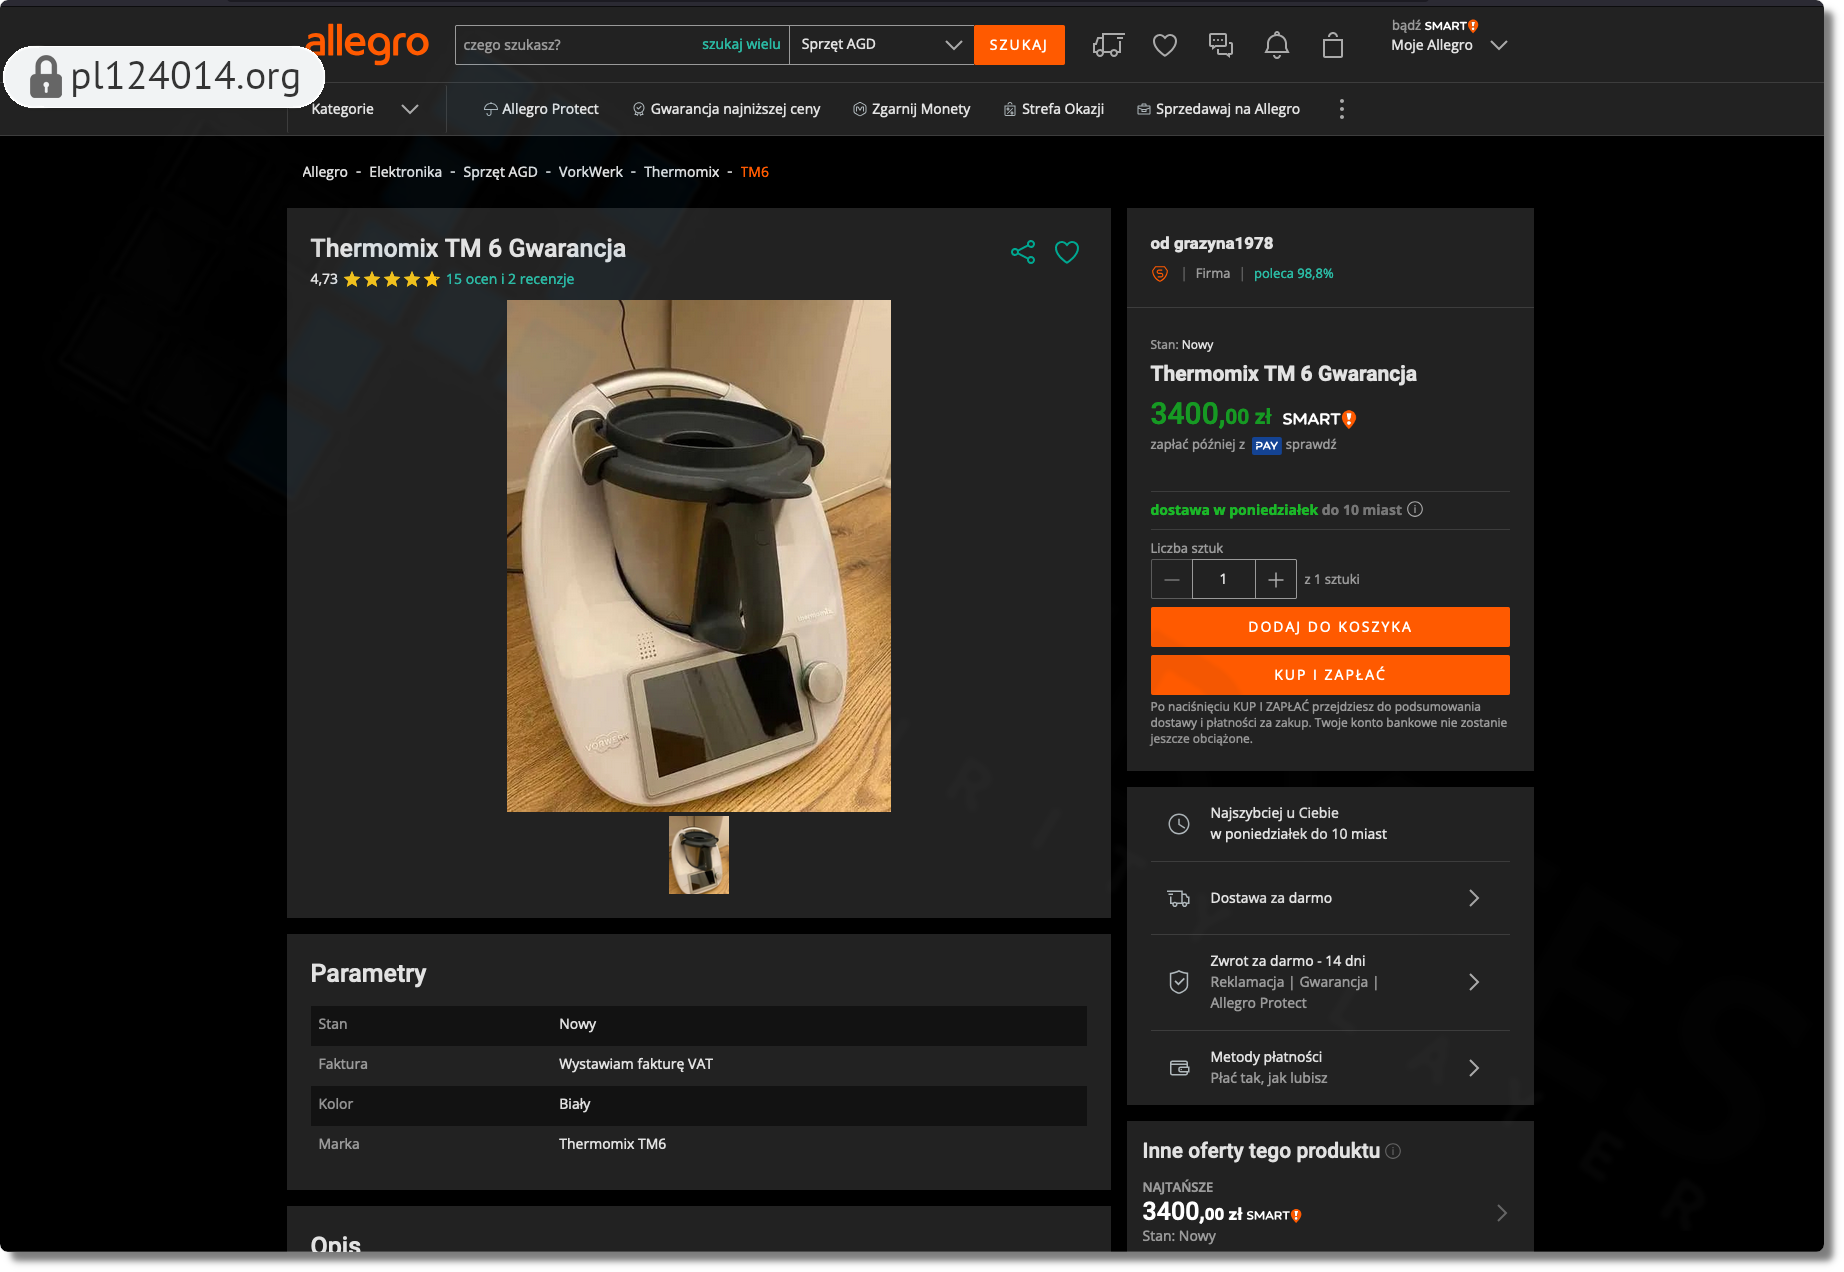Image resolution: width=1844 pixels, height=1272 pixels.
Task: Go to Sprzęt AGD breadcrumb
Action: [x=500, y=172]
